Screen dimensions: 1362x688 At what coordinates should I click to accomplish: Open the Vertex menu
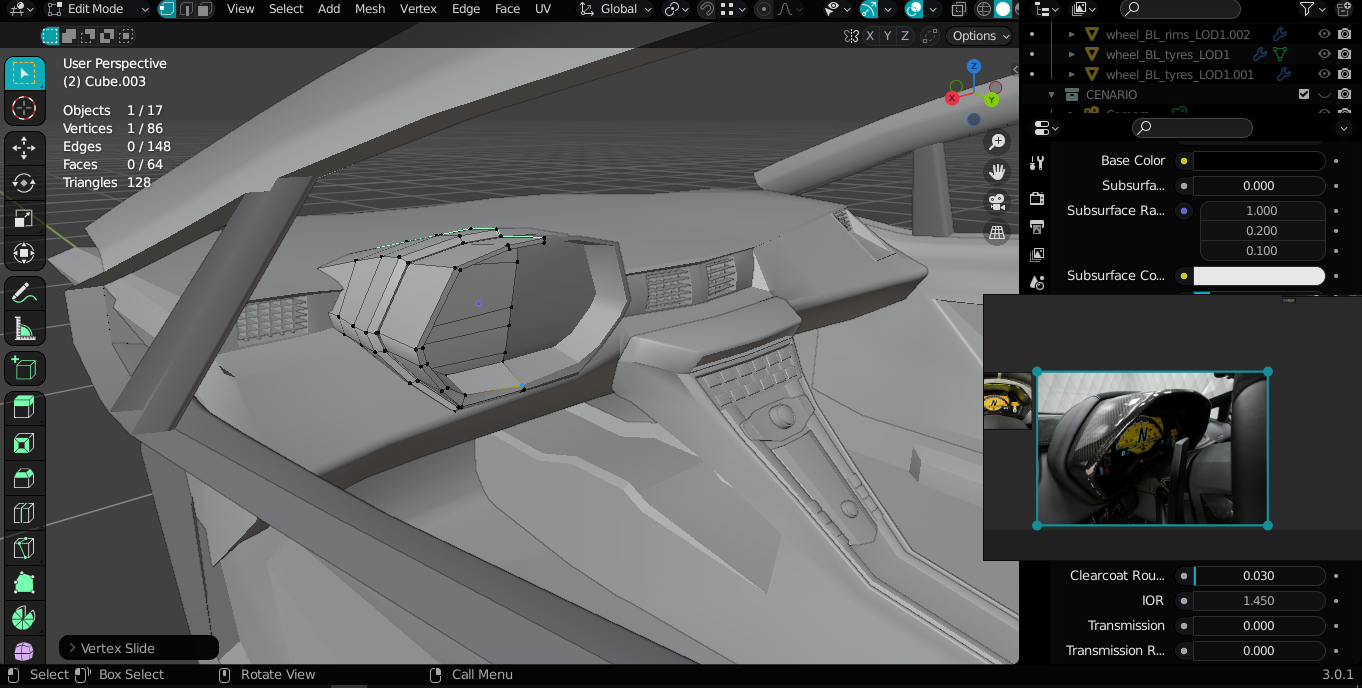(x=418, y=9)
